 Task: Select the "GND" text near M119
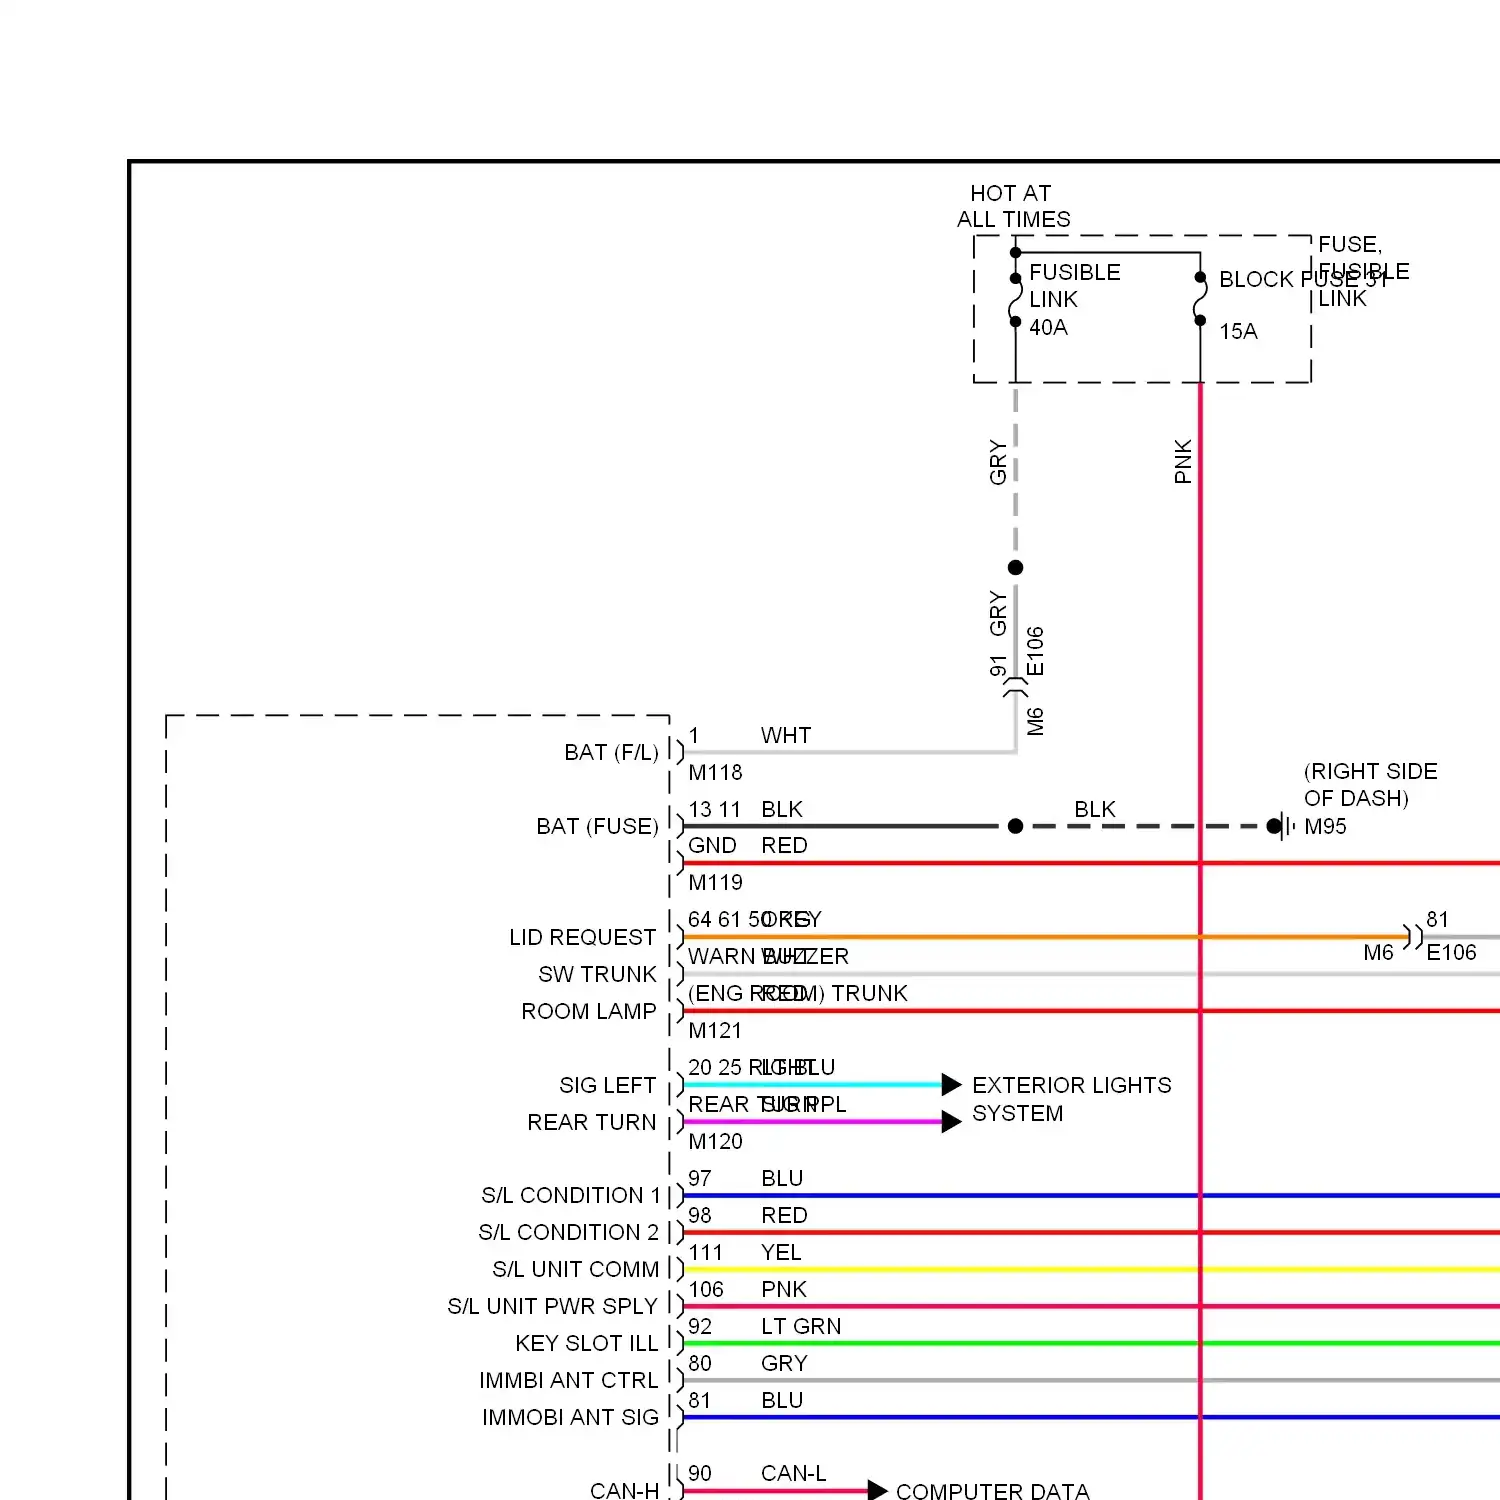(712, 845)
